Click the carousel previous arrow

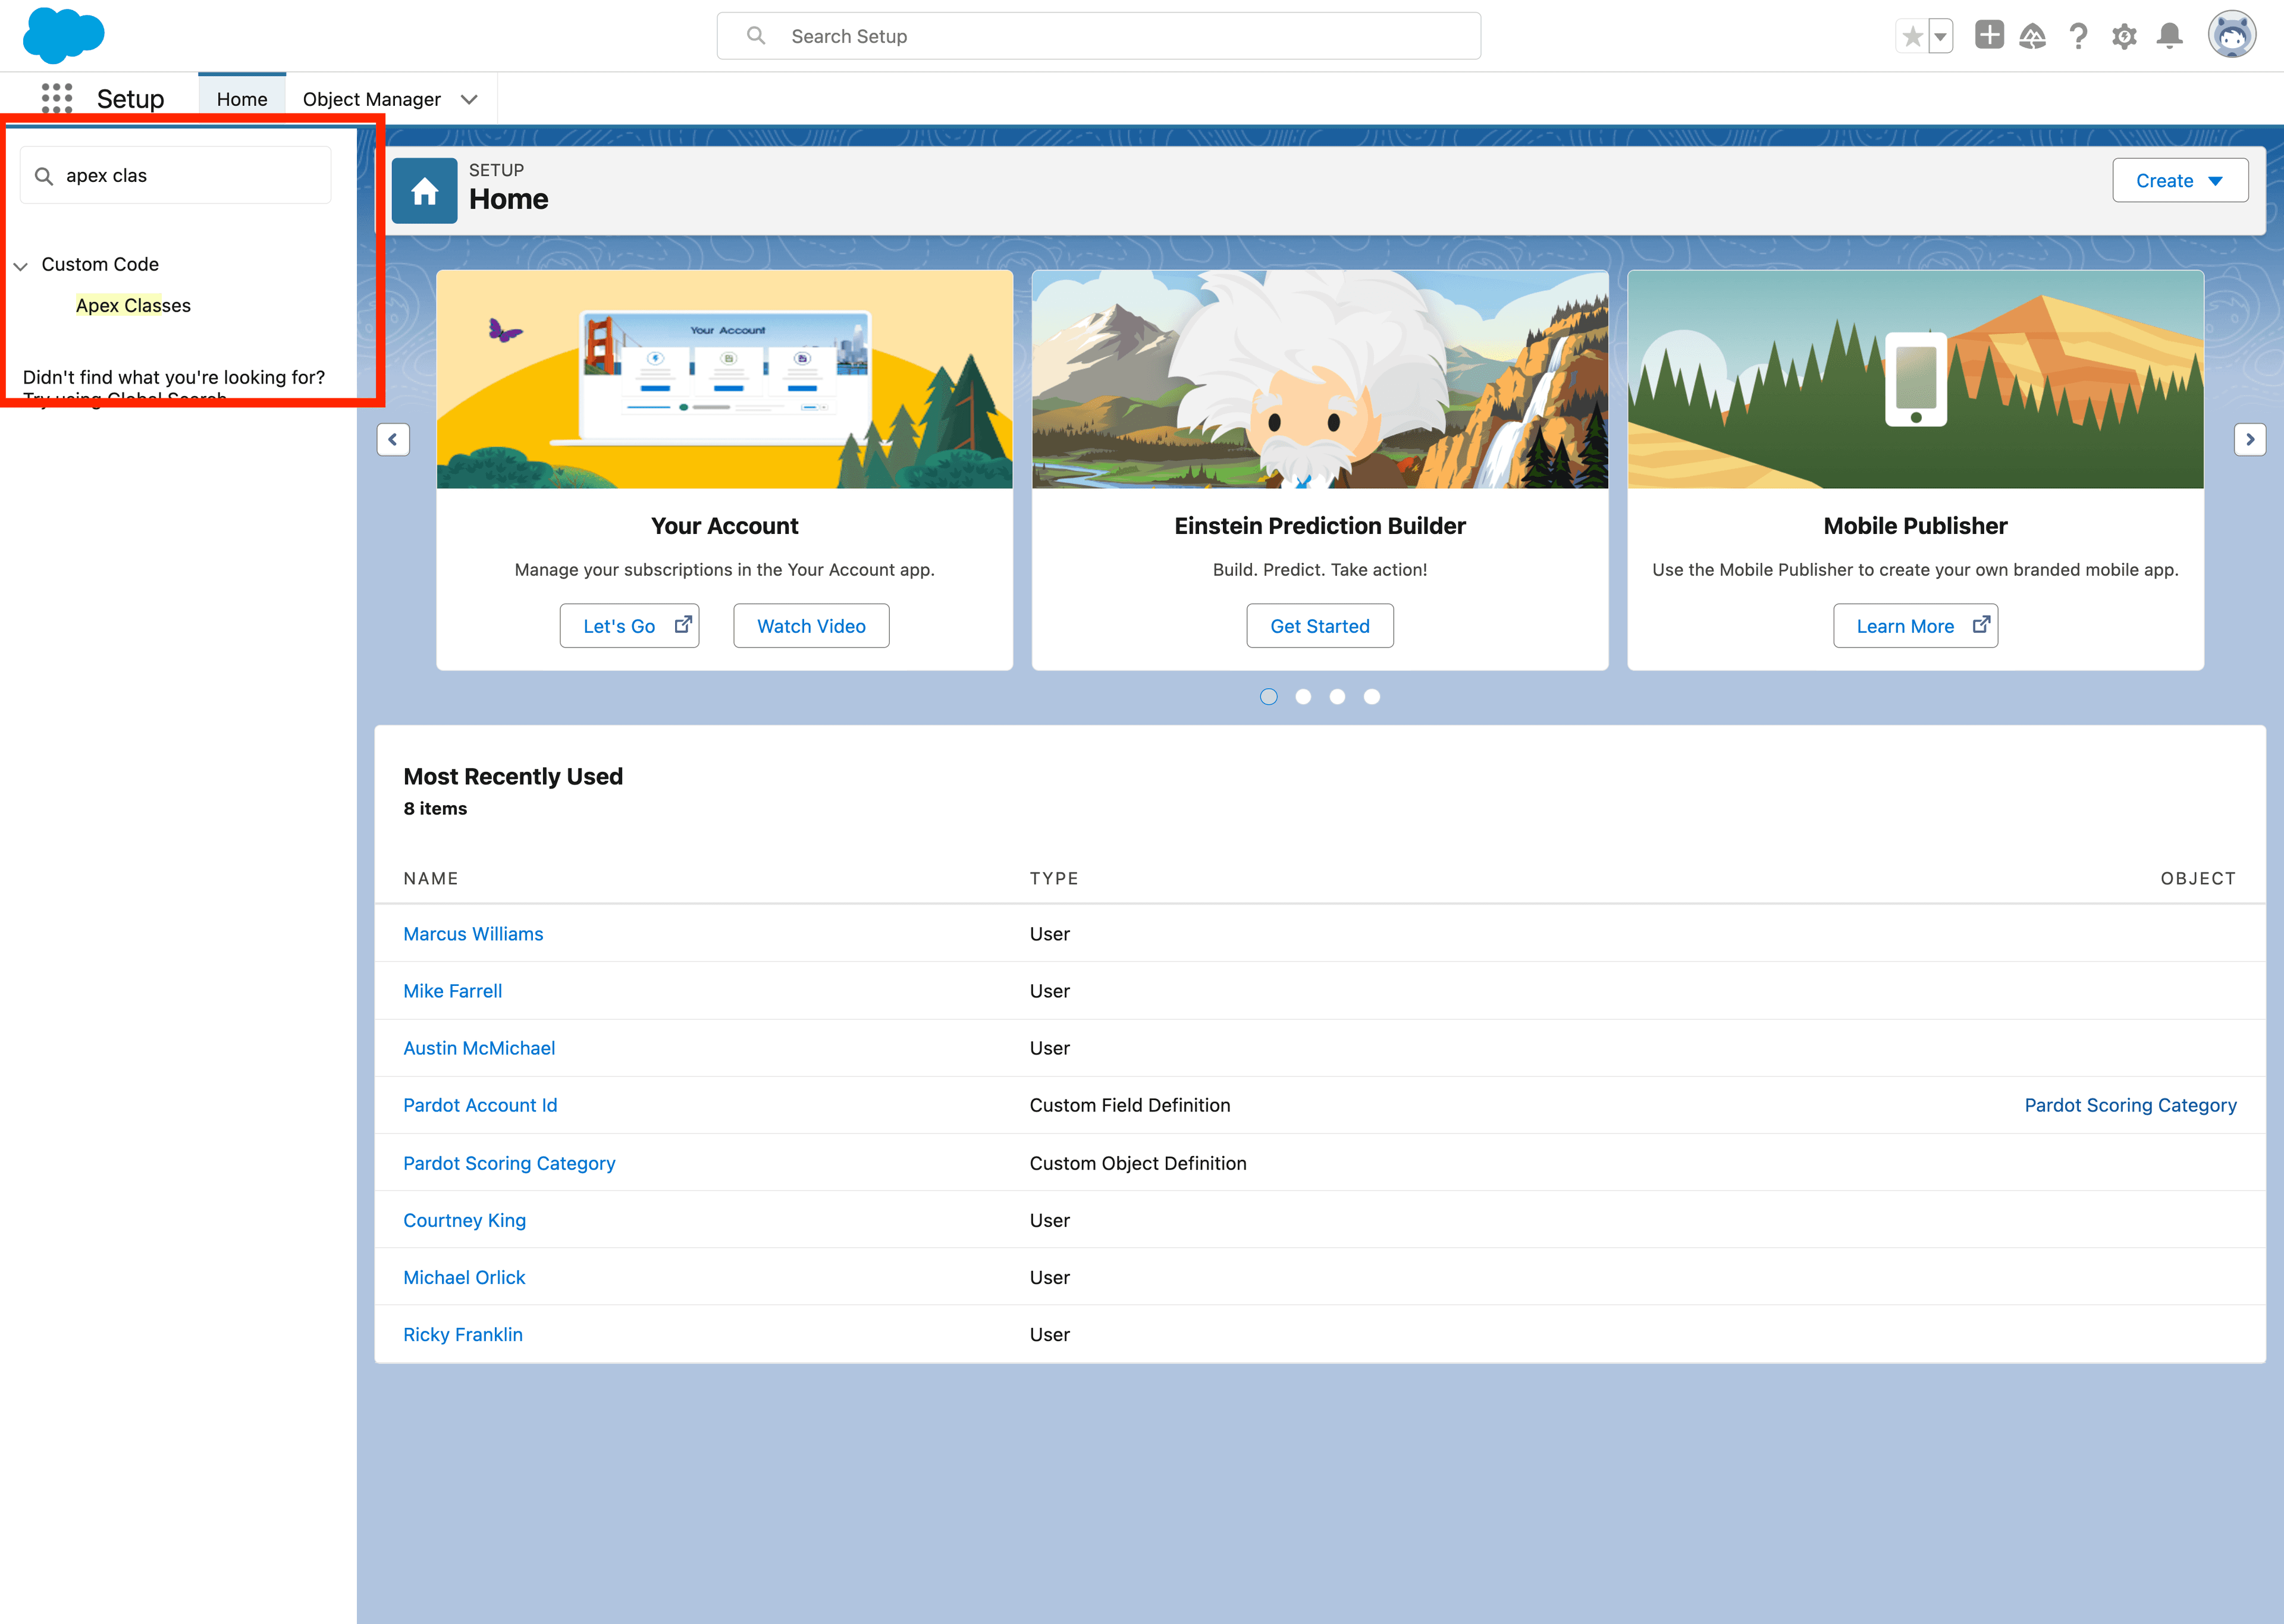coord(393,439)
